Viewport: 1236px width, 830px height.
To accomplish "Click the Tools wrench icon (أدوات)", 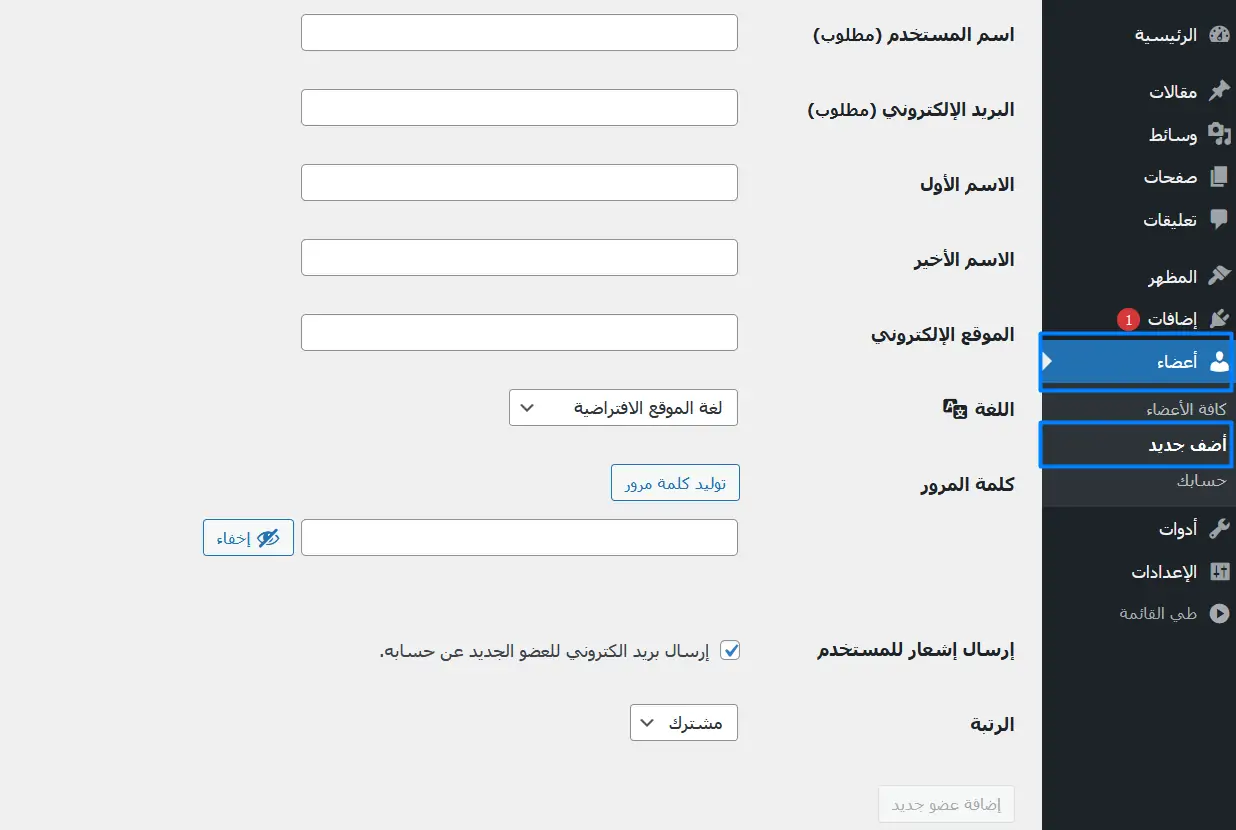I will pos(1218,529).
